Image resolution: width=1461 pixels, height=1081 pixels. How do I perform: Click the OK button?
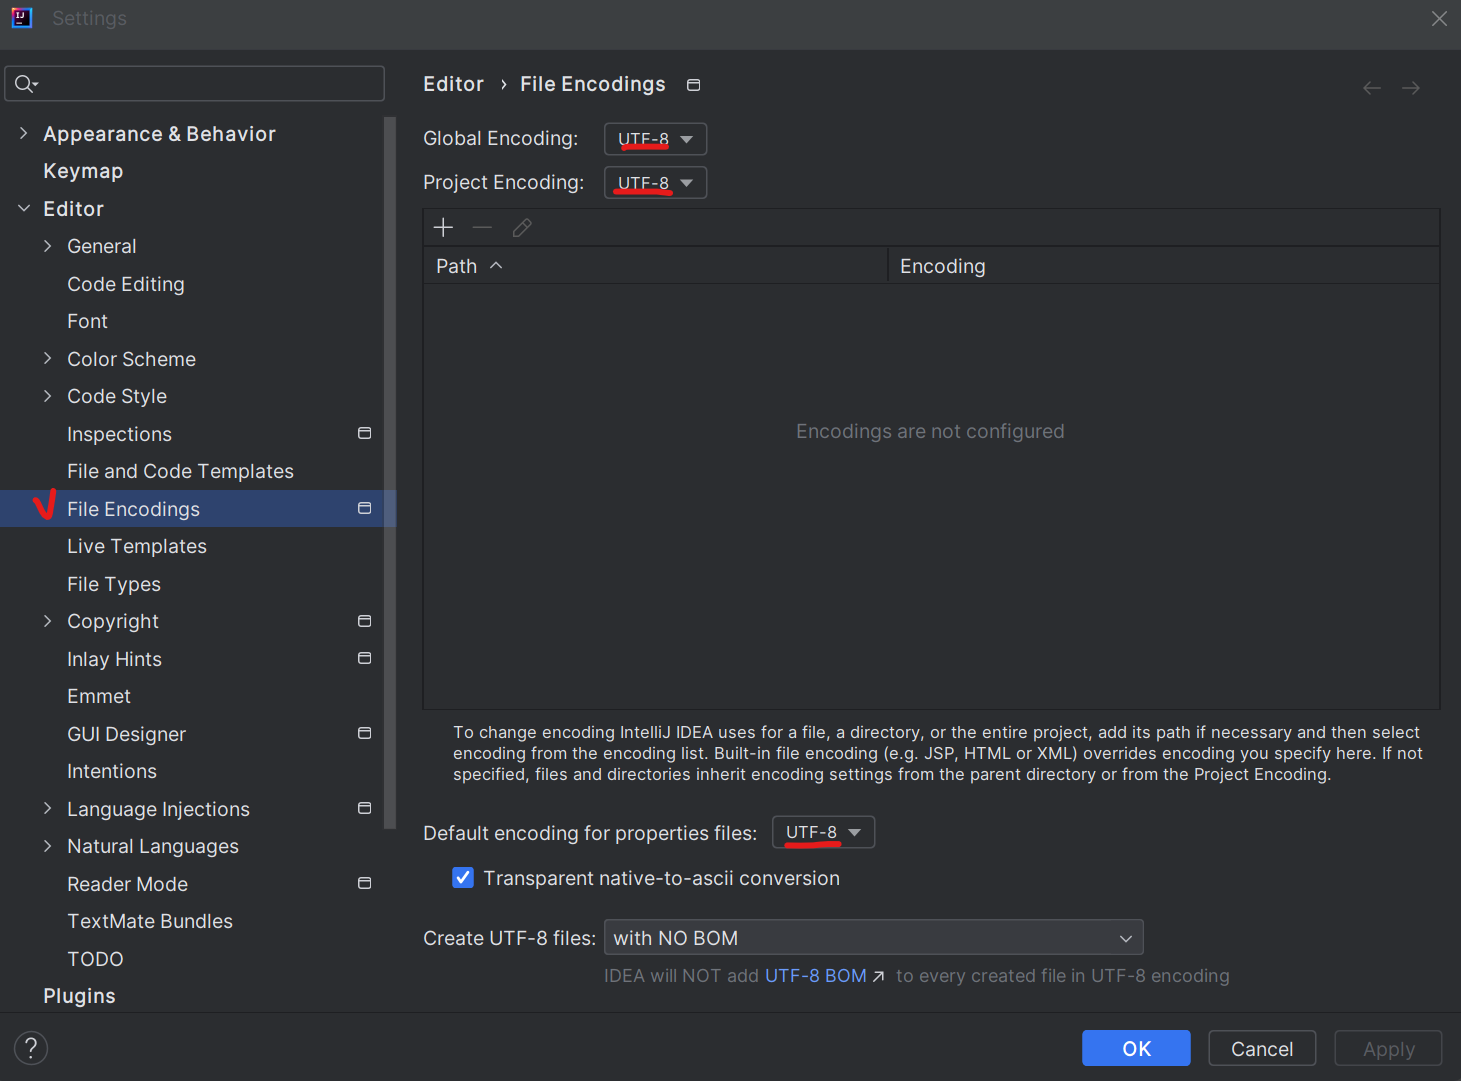pos(1136,1048)
